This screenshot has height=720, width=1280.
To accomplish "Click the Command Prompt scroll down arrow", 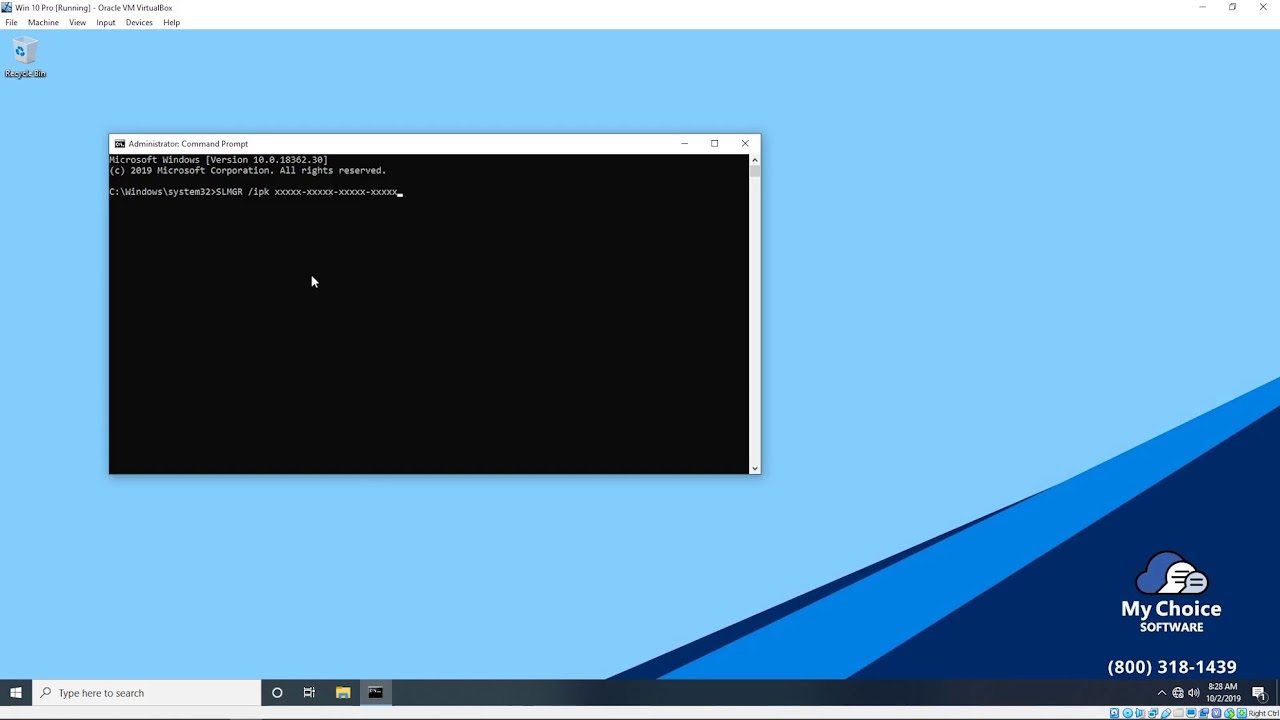I will [x=754, y=468].
